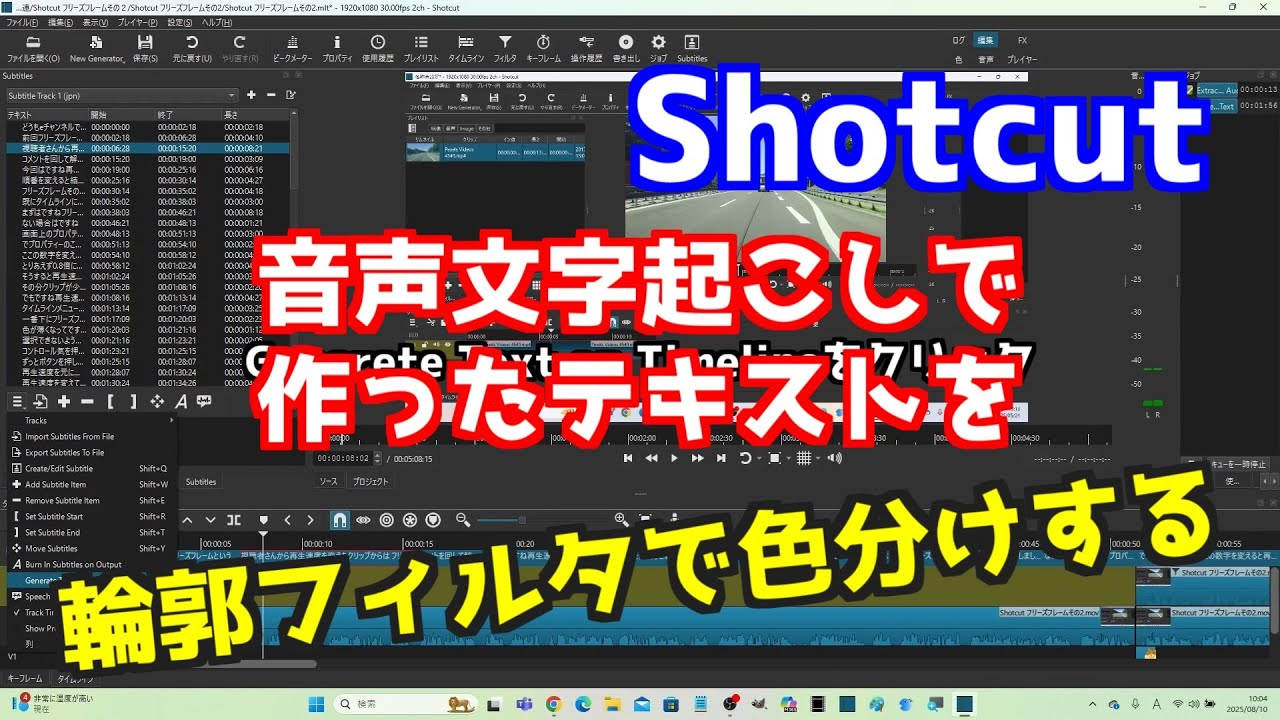The width and height of the screenshot is (1280, 720).
Task: Open the Playlist (プレイリスト) panel
Action: pyautogui.click(x=421, y=48)
